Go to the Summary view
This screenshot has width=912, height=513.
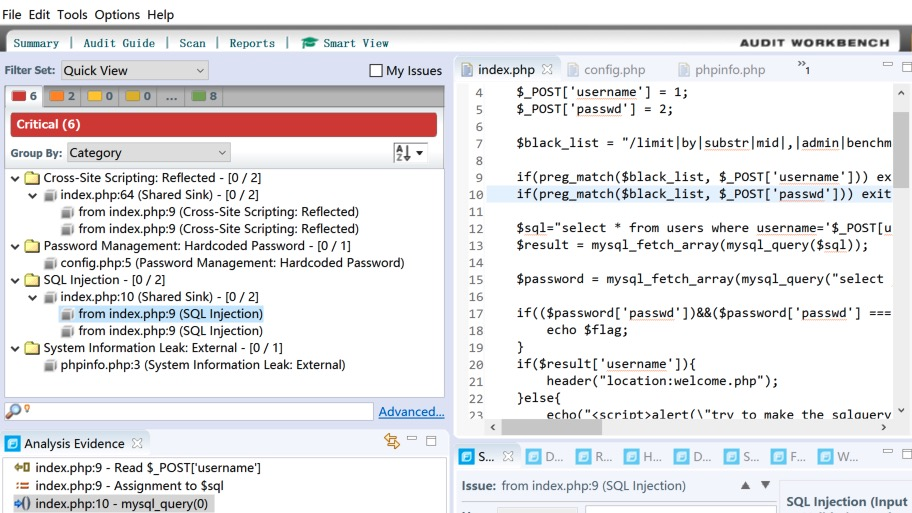click(36, 43)
